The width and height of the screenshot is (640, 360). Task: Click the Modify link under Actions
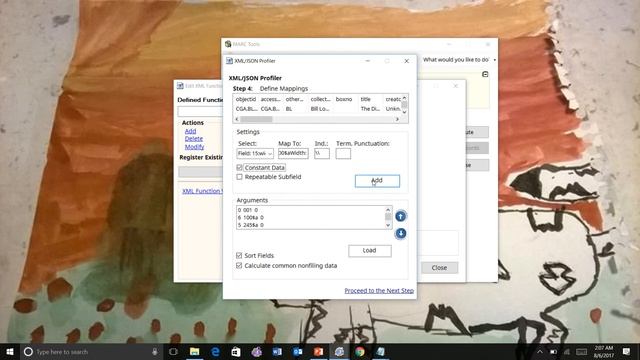tap(194, 147)
